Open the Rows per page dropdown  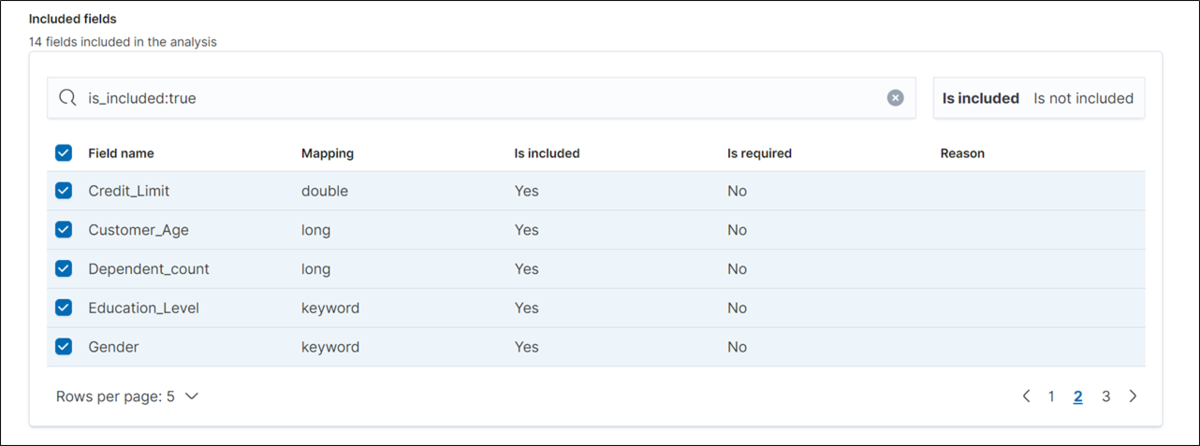(x=128, y=396)
